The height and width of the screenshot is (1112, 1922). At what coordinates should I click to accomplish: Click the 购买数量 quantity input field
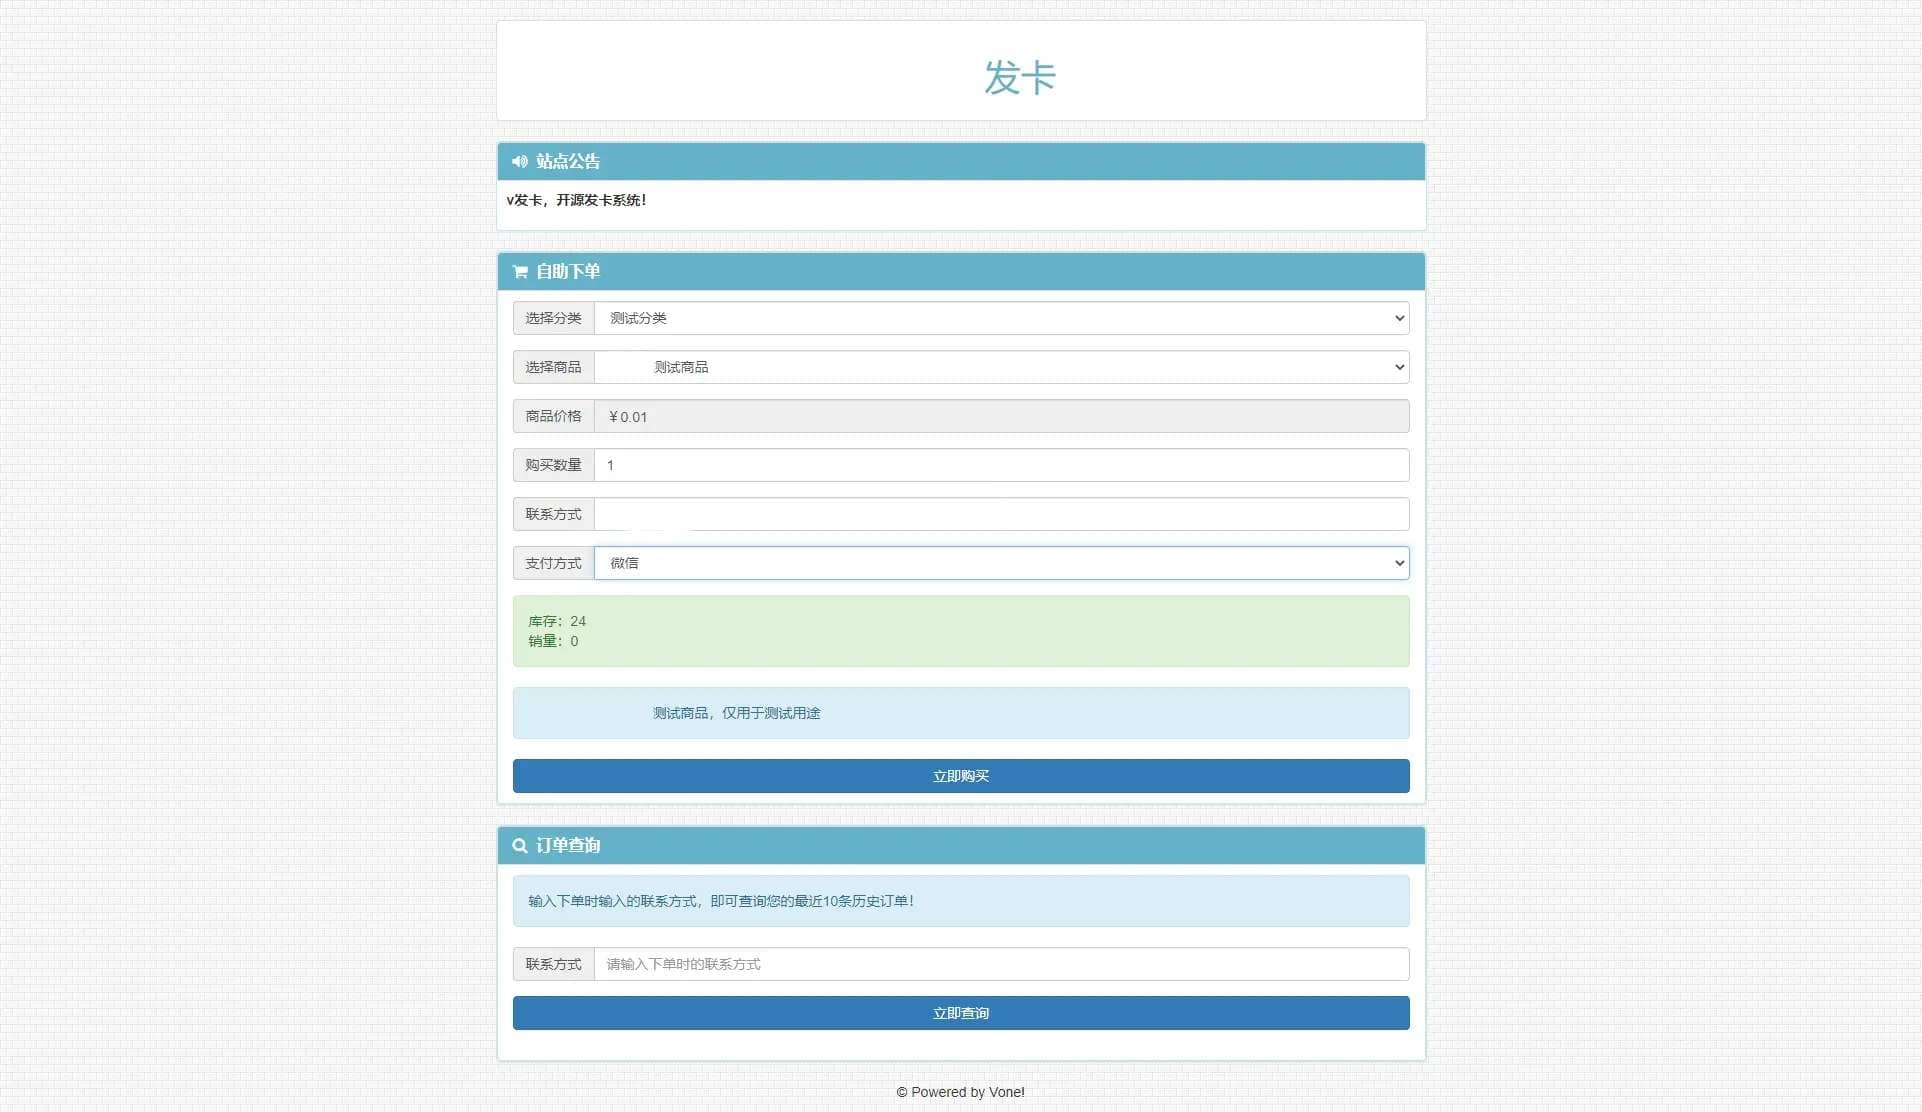pos(1001,465)
